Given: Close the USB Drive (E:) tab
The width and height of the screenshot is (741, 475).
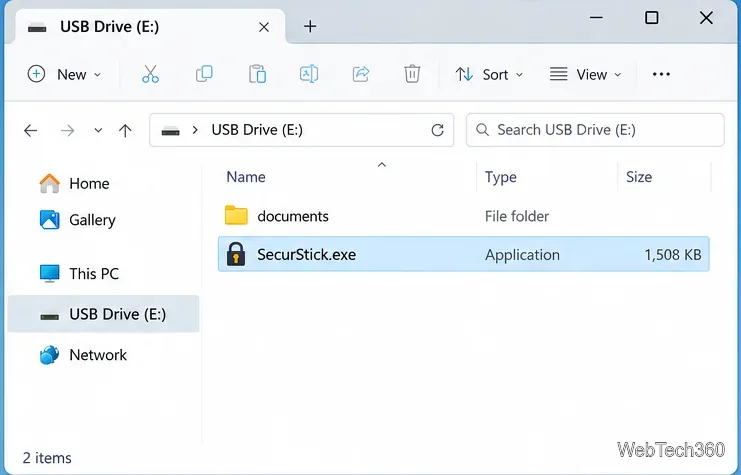Looking at the screenshot, I should point(264,27).
